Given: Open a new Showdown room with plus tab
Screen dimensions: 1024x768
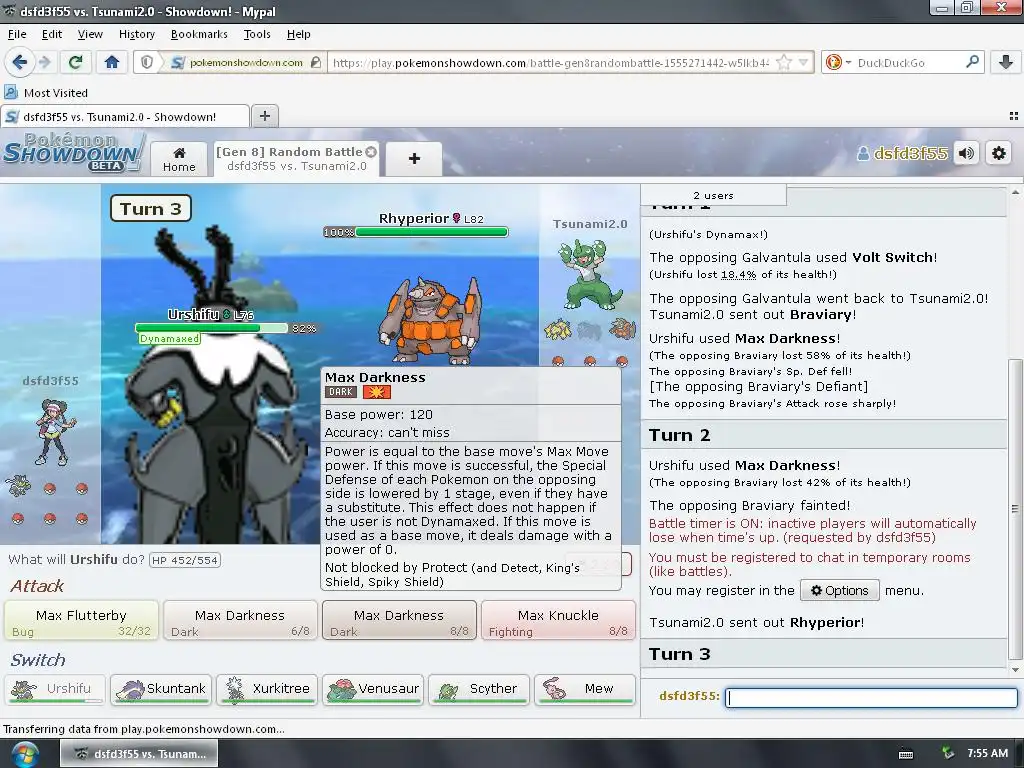Looking at the screenshot, I should pyautogui.click(x=414, y=159).
